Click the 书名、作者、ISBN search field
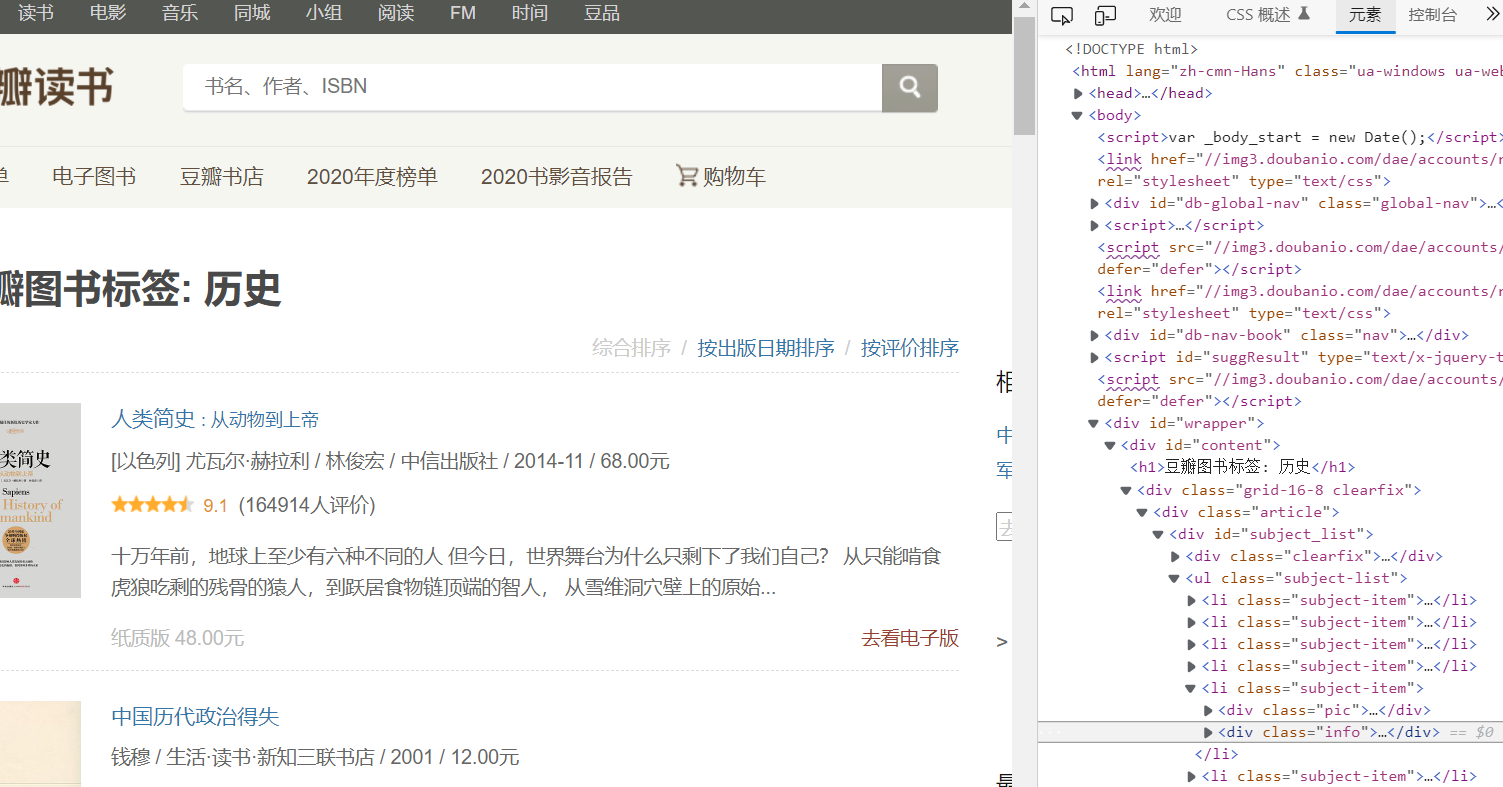Image resolution: width=1503 pixels, height=787 pixels. (532, 87)
